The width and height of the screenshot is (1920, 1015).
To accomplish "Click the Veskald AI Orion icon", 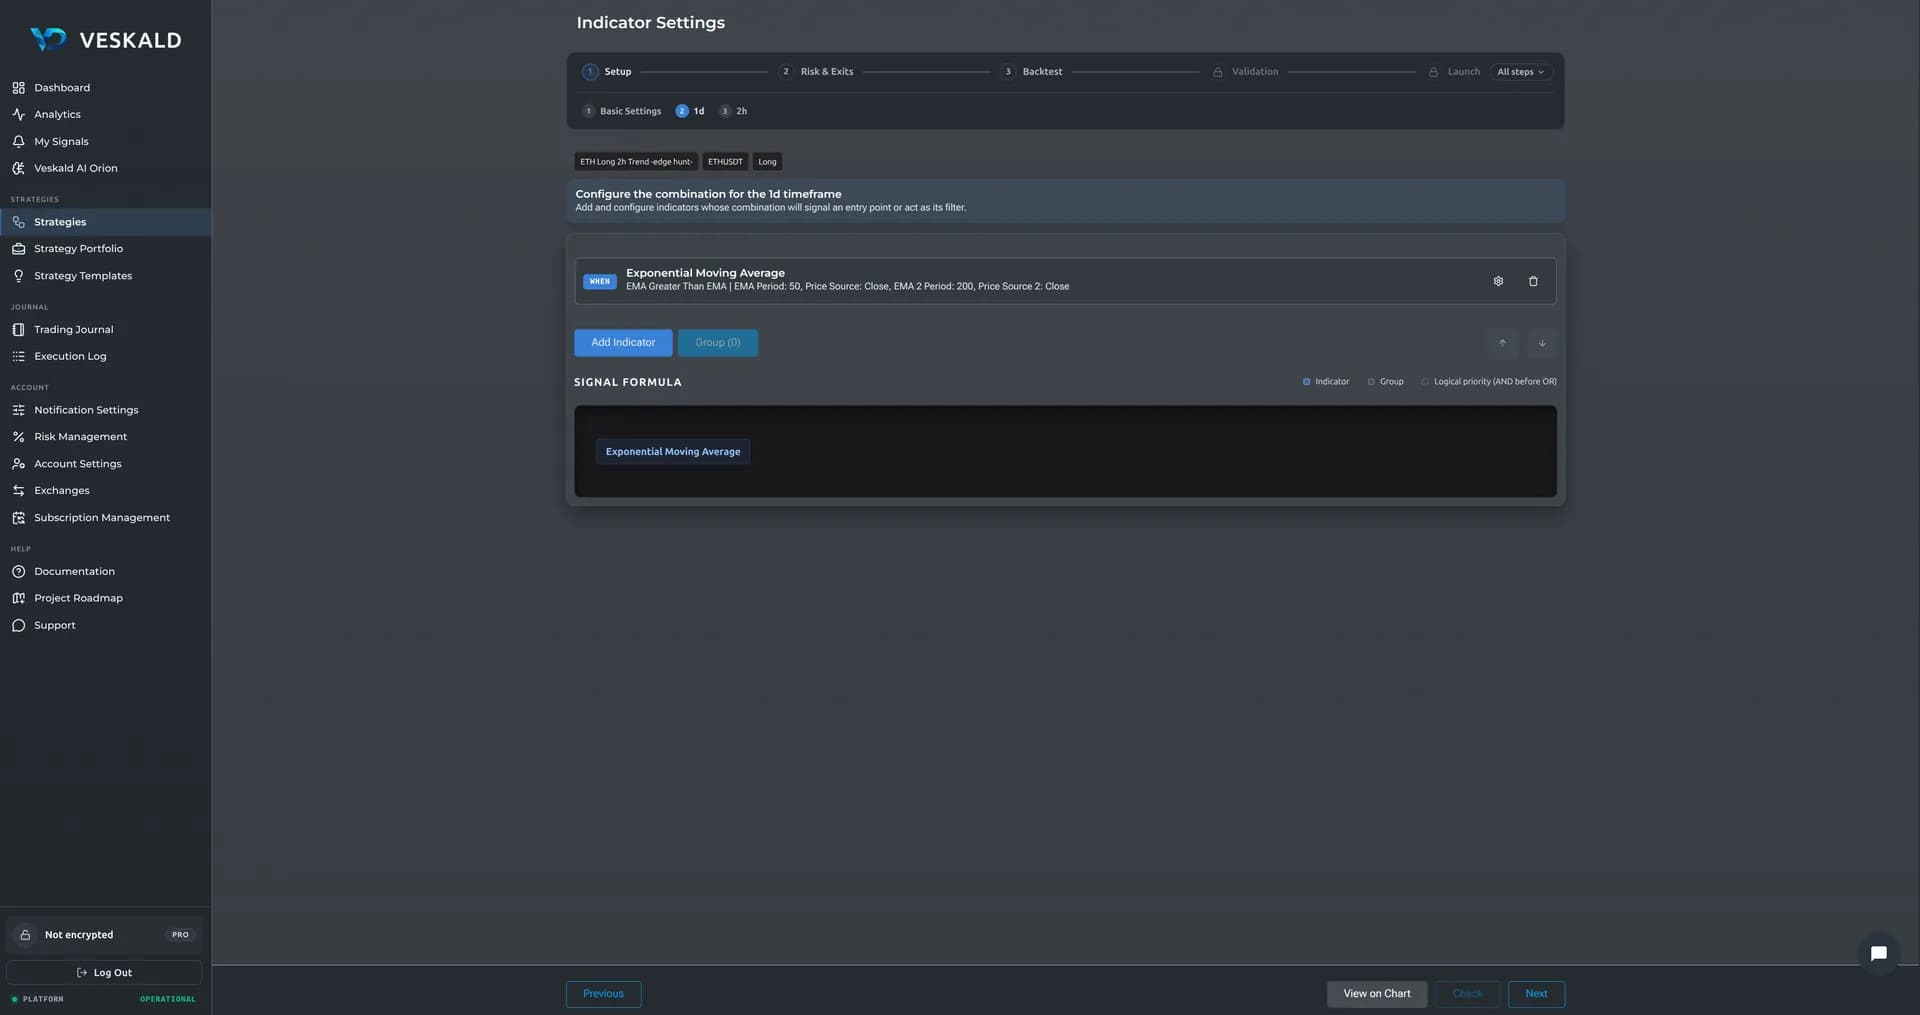I will point(18,168).
